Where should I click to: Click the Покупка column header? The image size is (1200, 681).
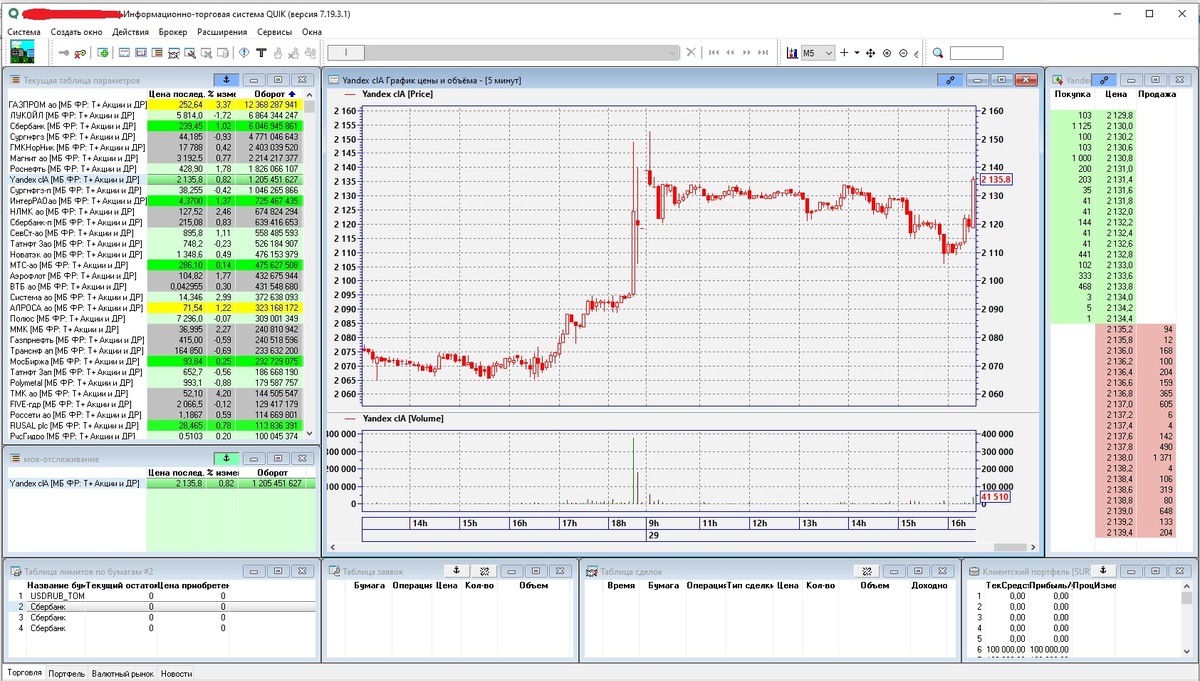click(x=1072, y=94)
